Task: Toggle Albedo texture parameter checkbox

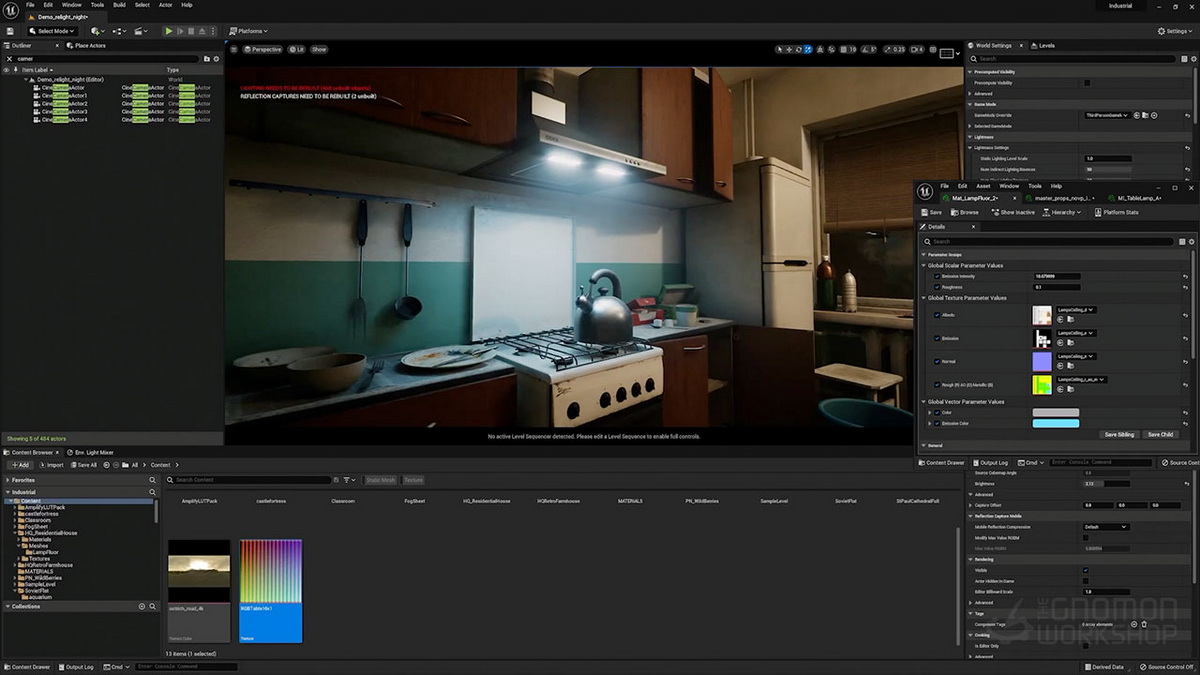Action: 937,315
